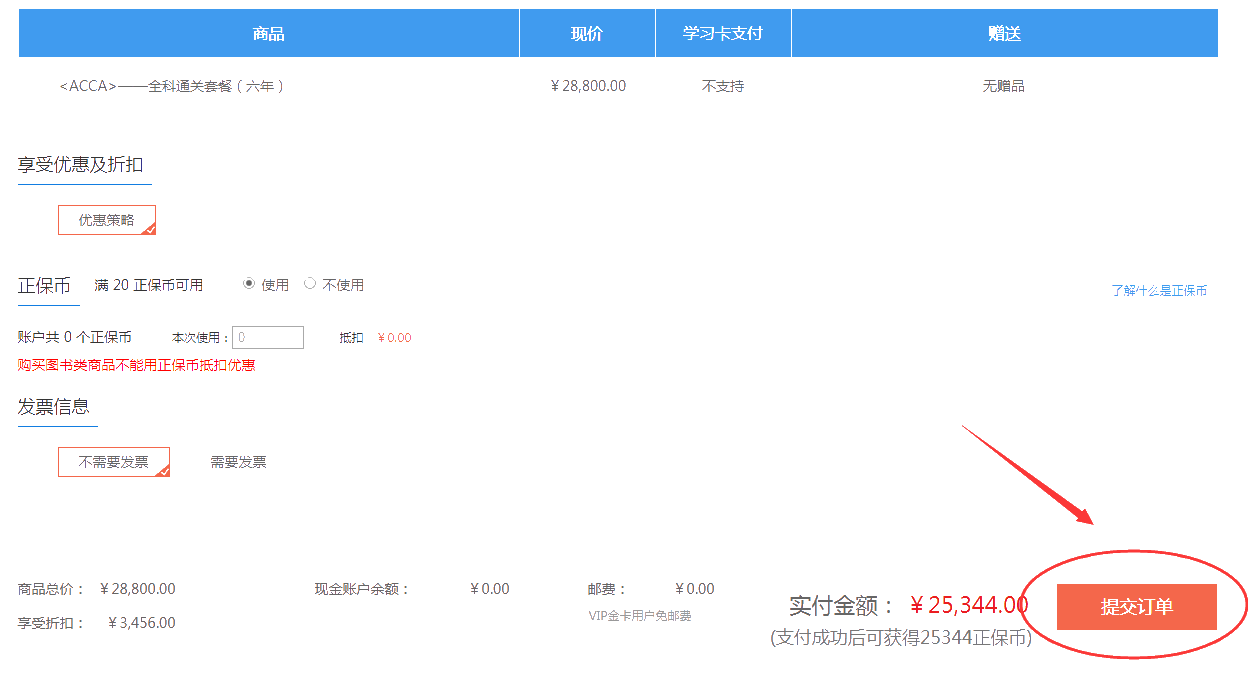Click the 提交订单 submit order button
Screen dimensions: 1248x680
(1136, 607)
